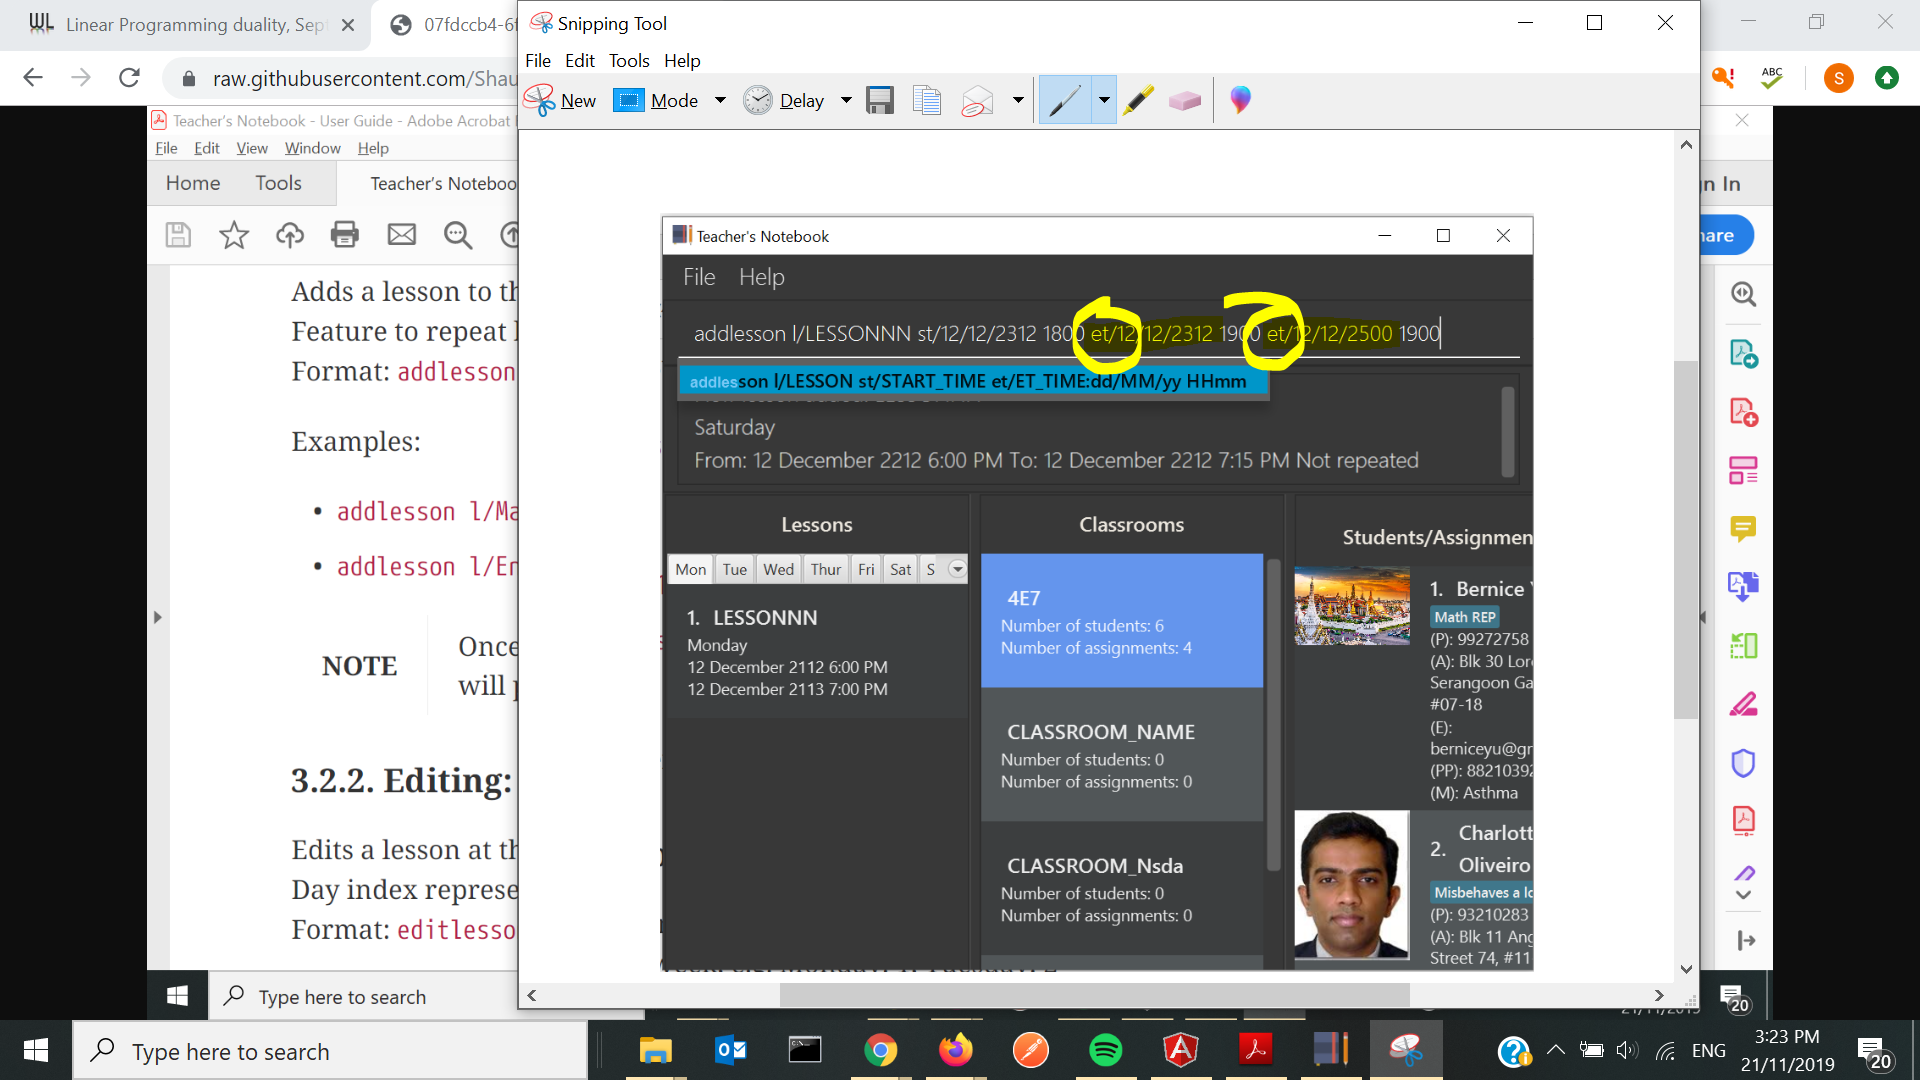Open Pen color options dropdown arrow
The image size is (1920, 1080).
tap(1104, 100)
